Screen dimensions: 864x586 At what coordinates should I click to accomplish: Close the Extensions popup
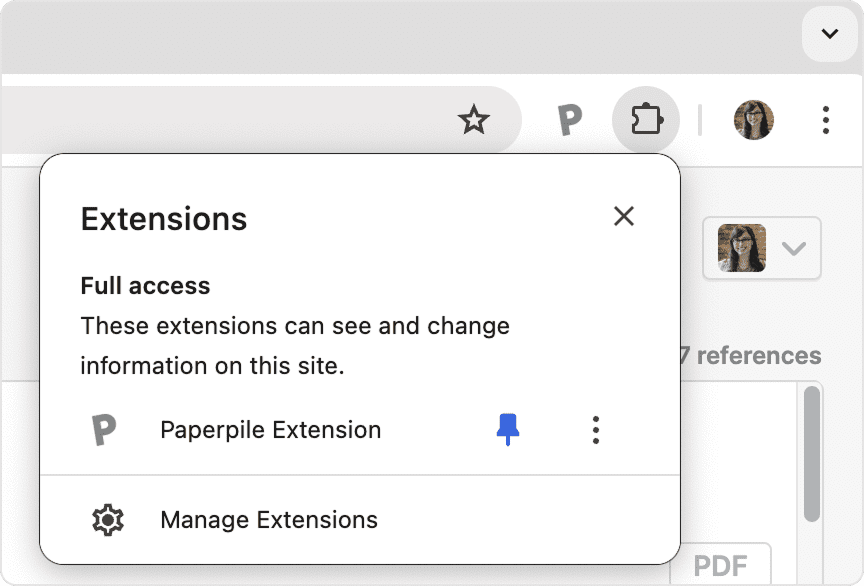click(624, 216)
